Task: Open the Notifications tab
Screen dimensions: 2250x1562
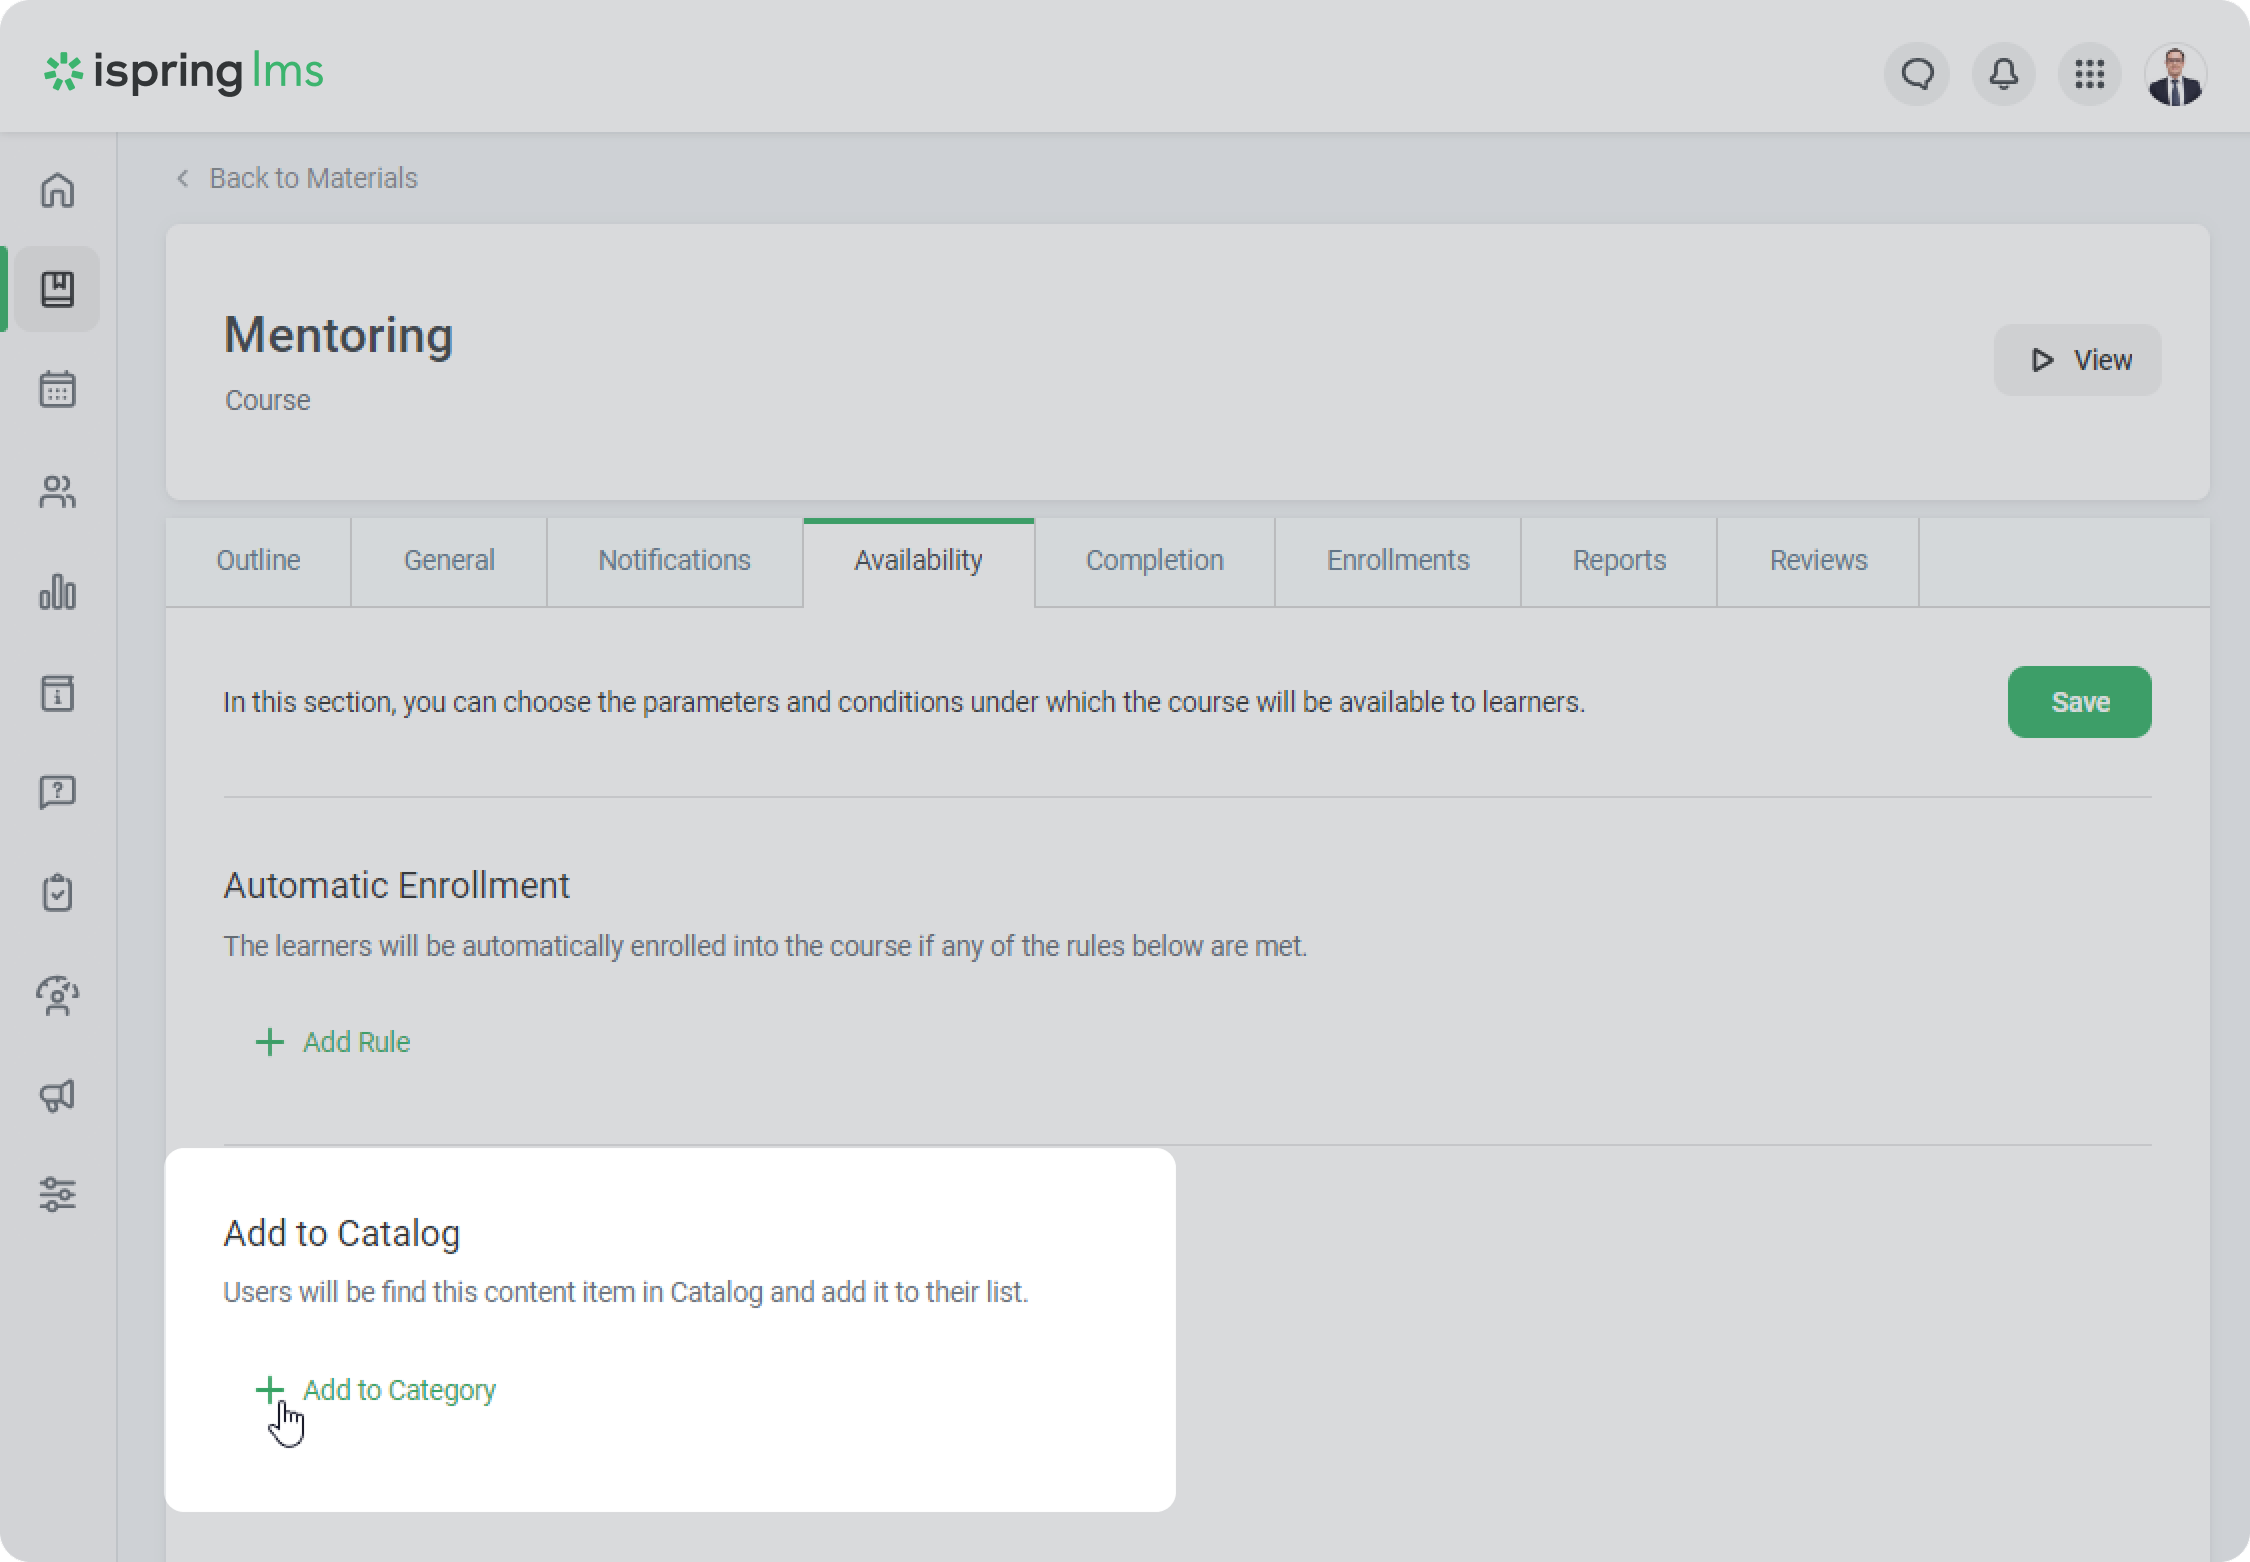Action: tap(674, 561)
